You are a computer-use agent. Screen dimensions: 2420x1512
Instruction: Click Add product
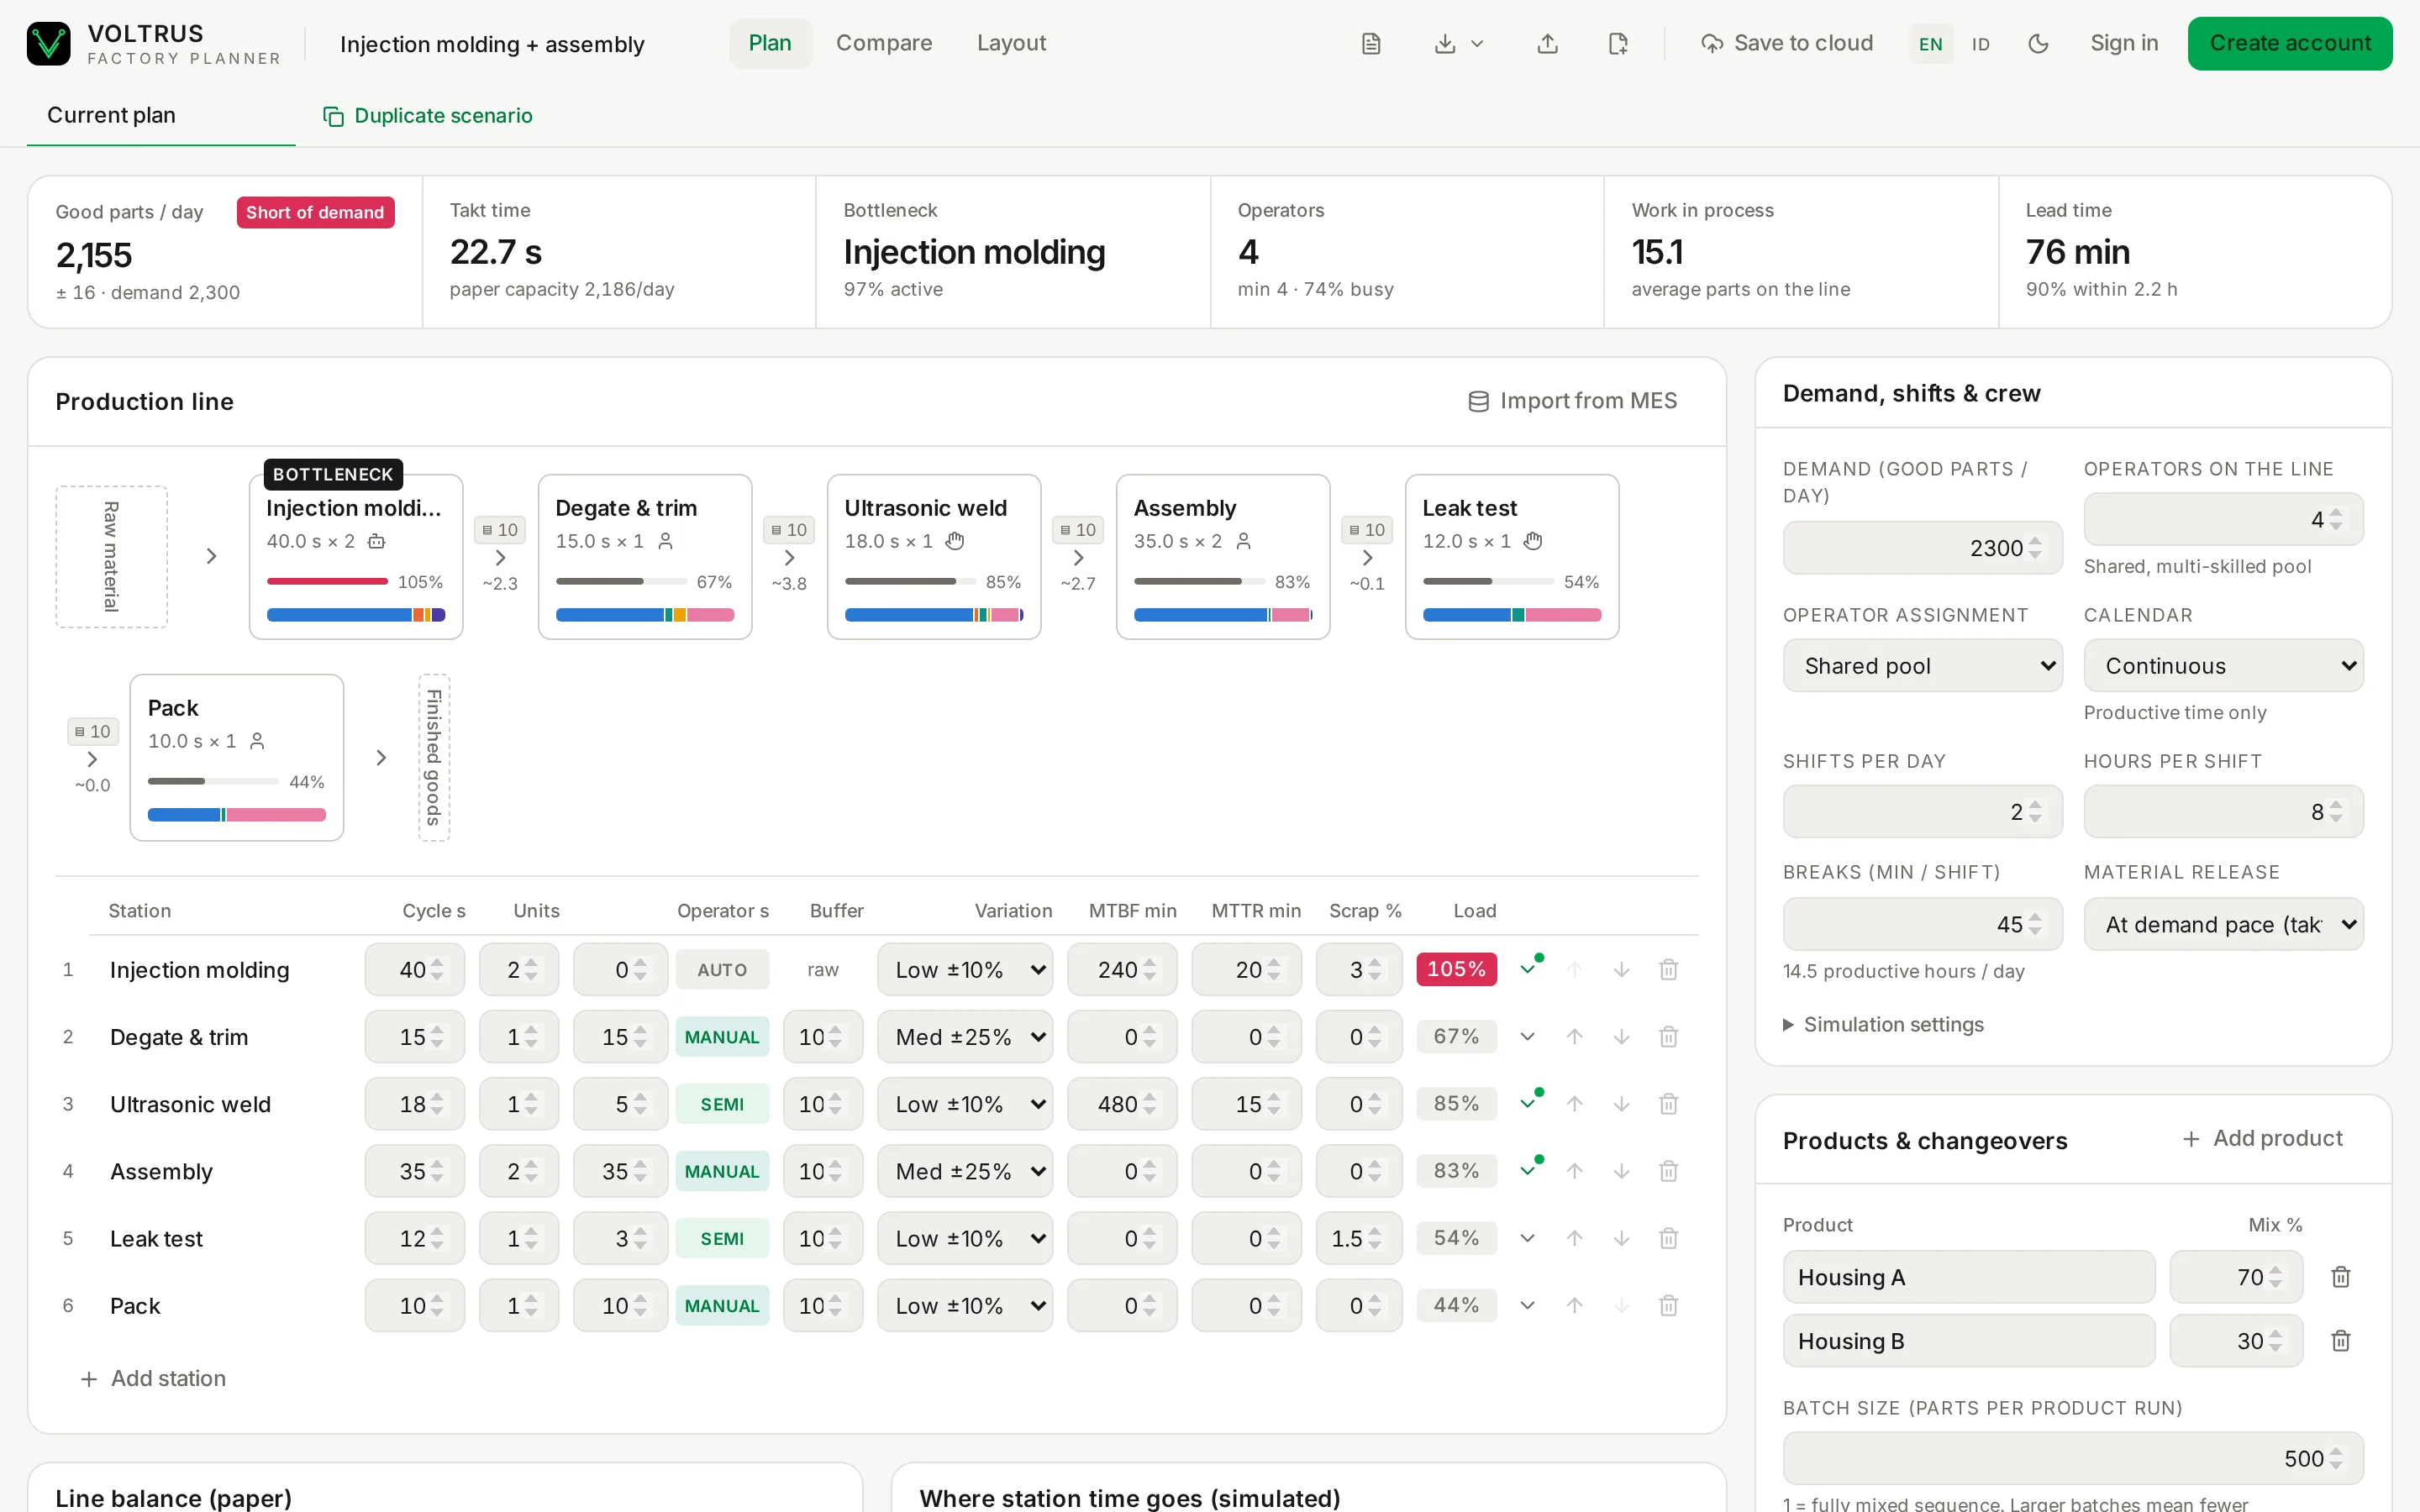pos(2263,1139)
